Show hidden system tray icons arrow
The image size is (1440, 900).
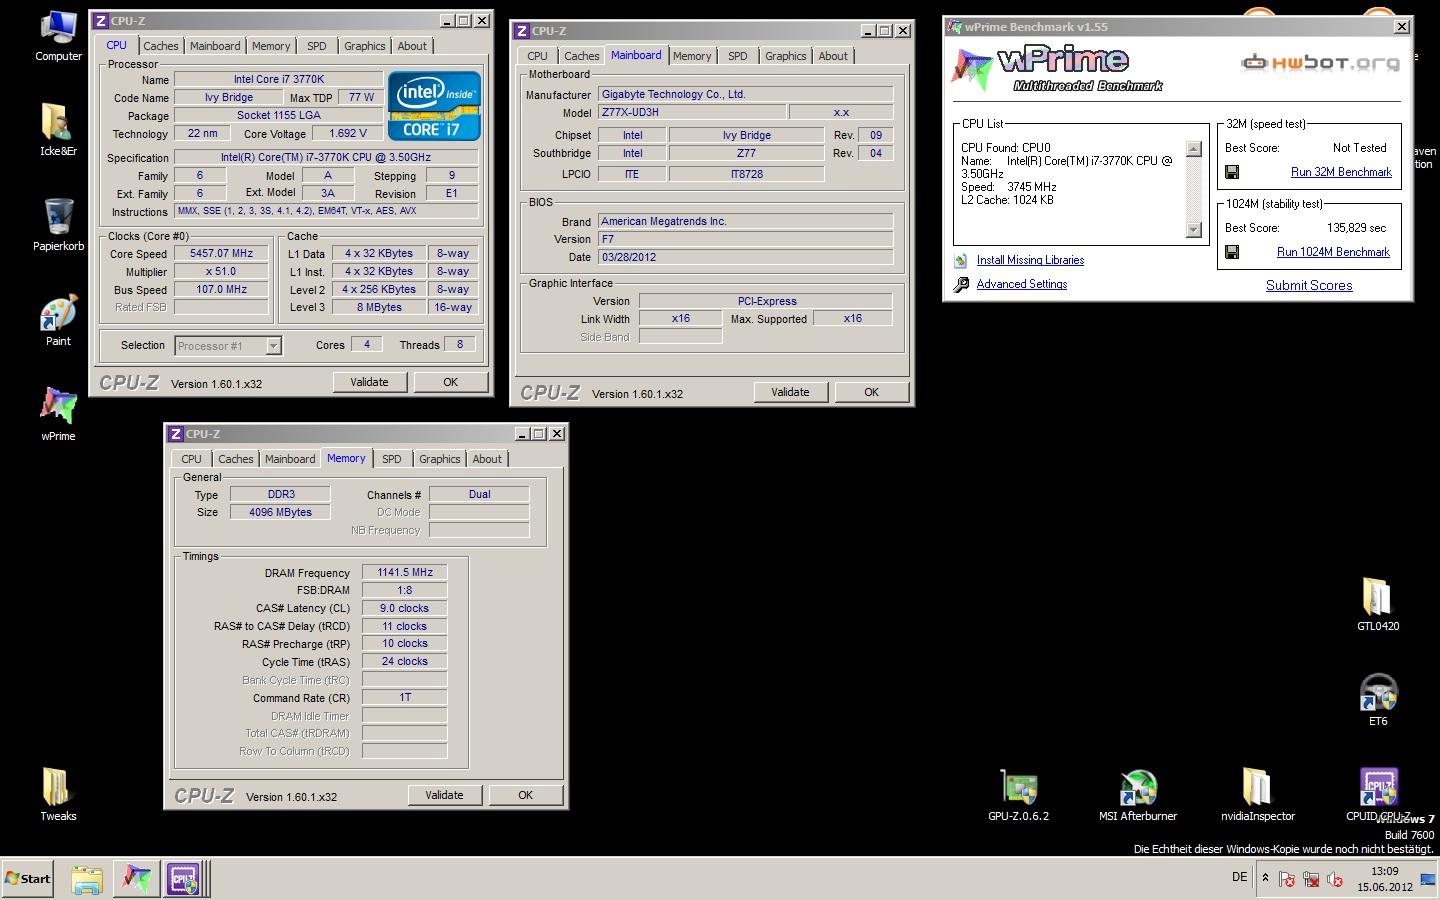point(1265,878)
